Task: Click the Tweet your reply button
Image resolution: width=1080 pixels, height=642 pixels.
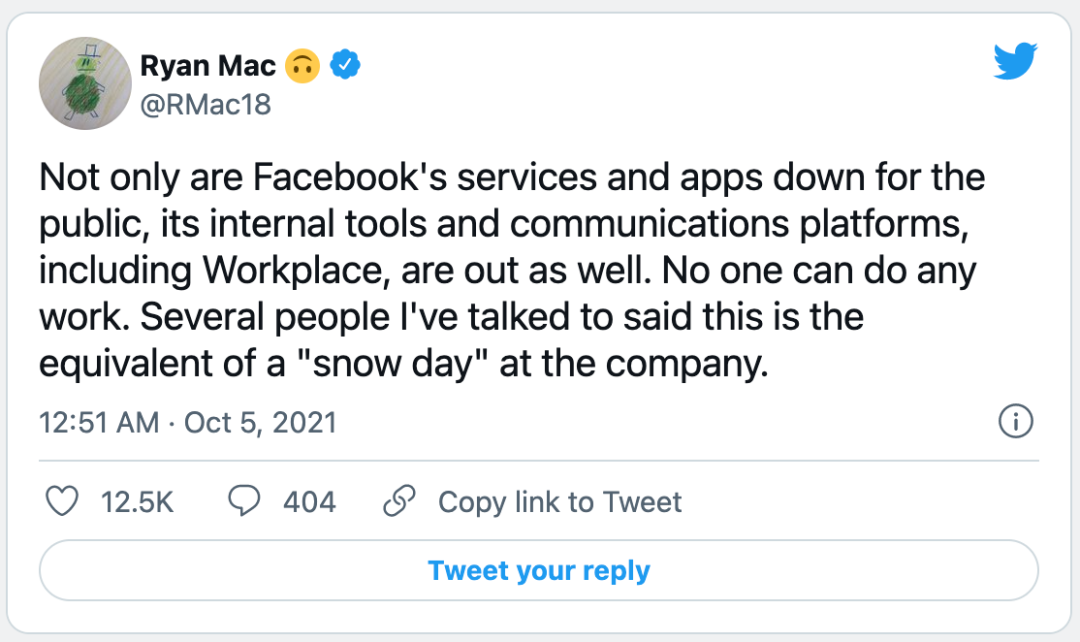Action: click(539, 571)
